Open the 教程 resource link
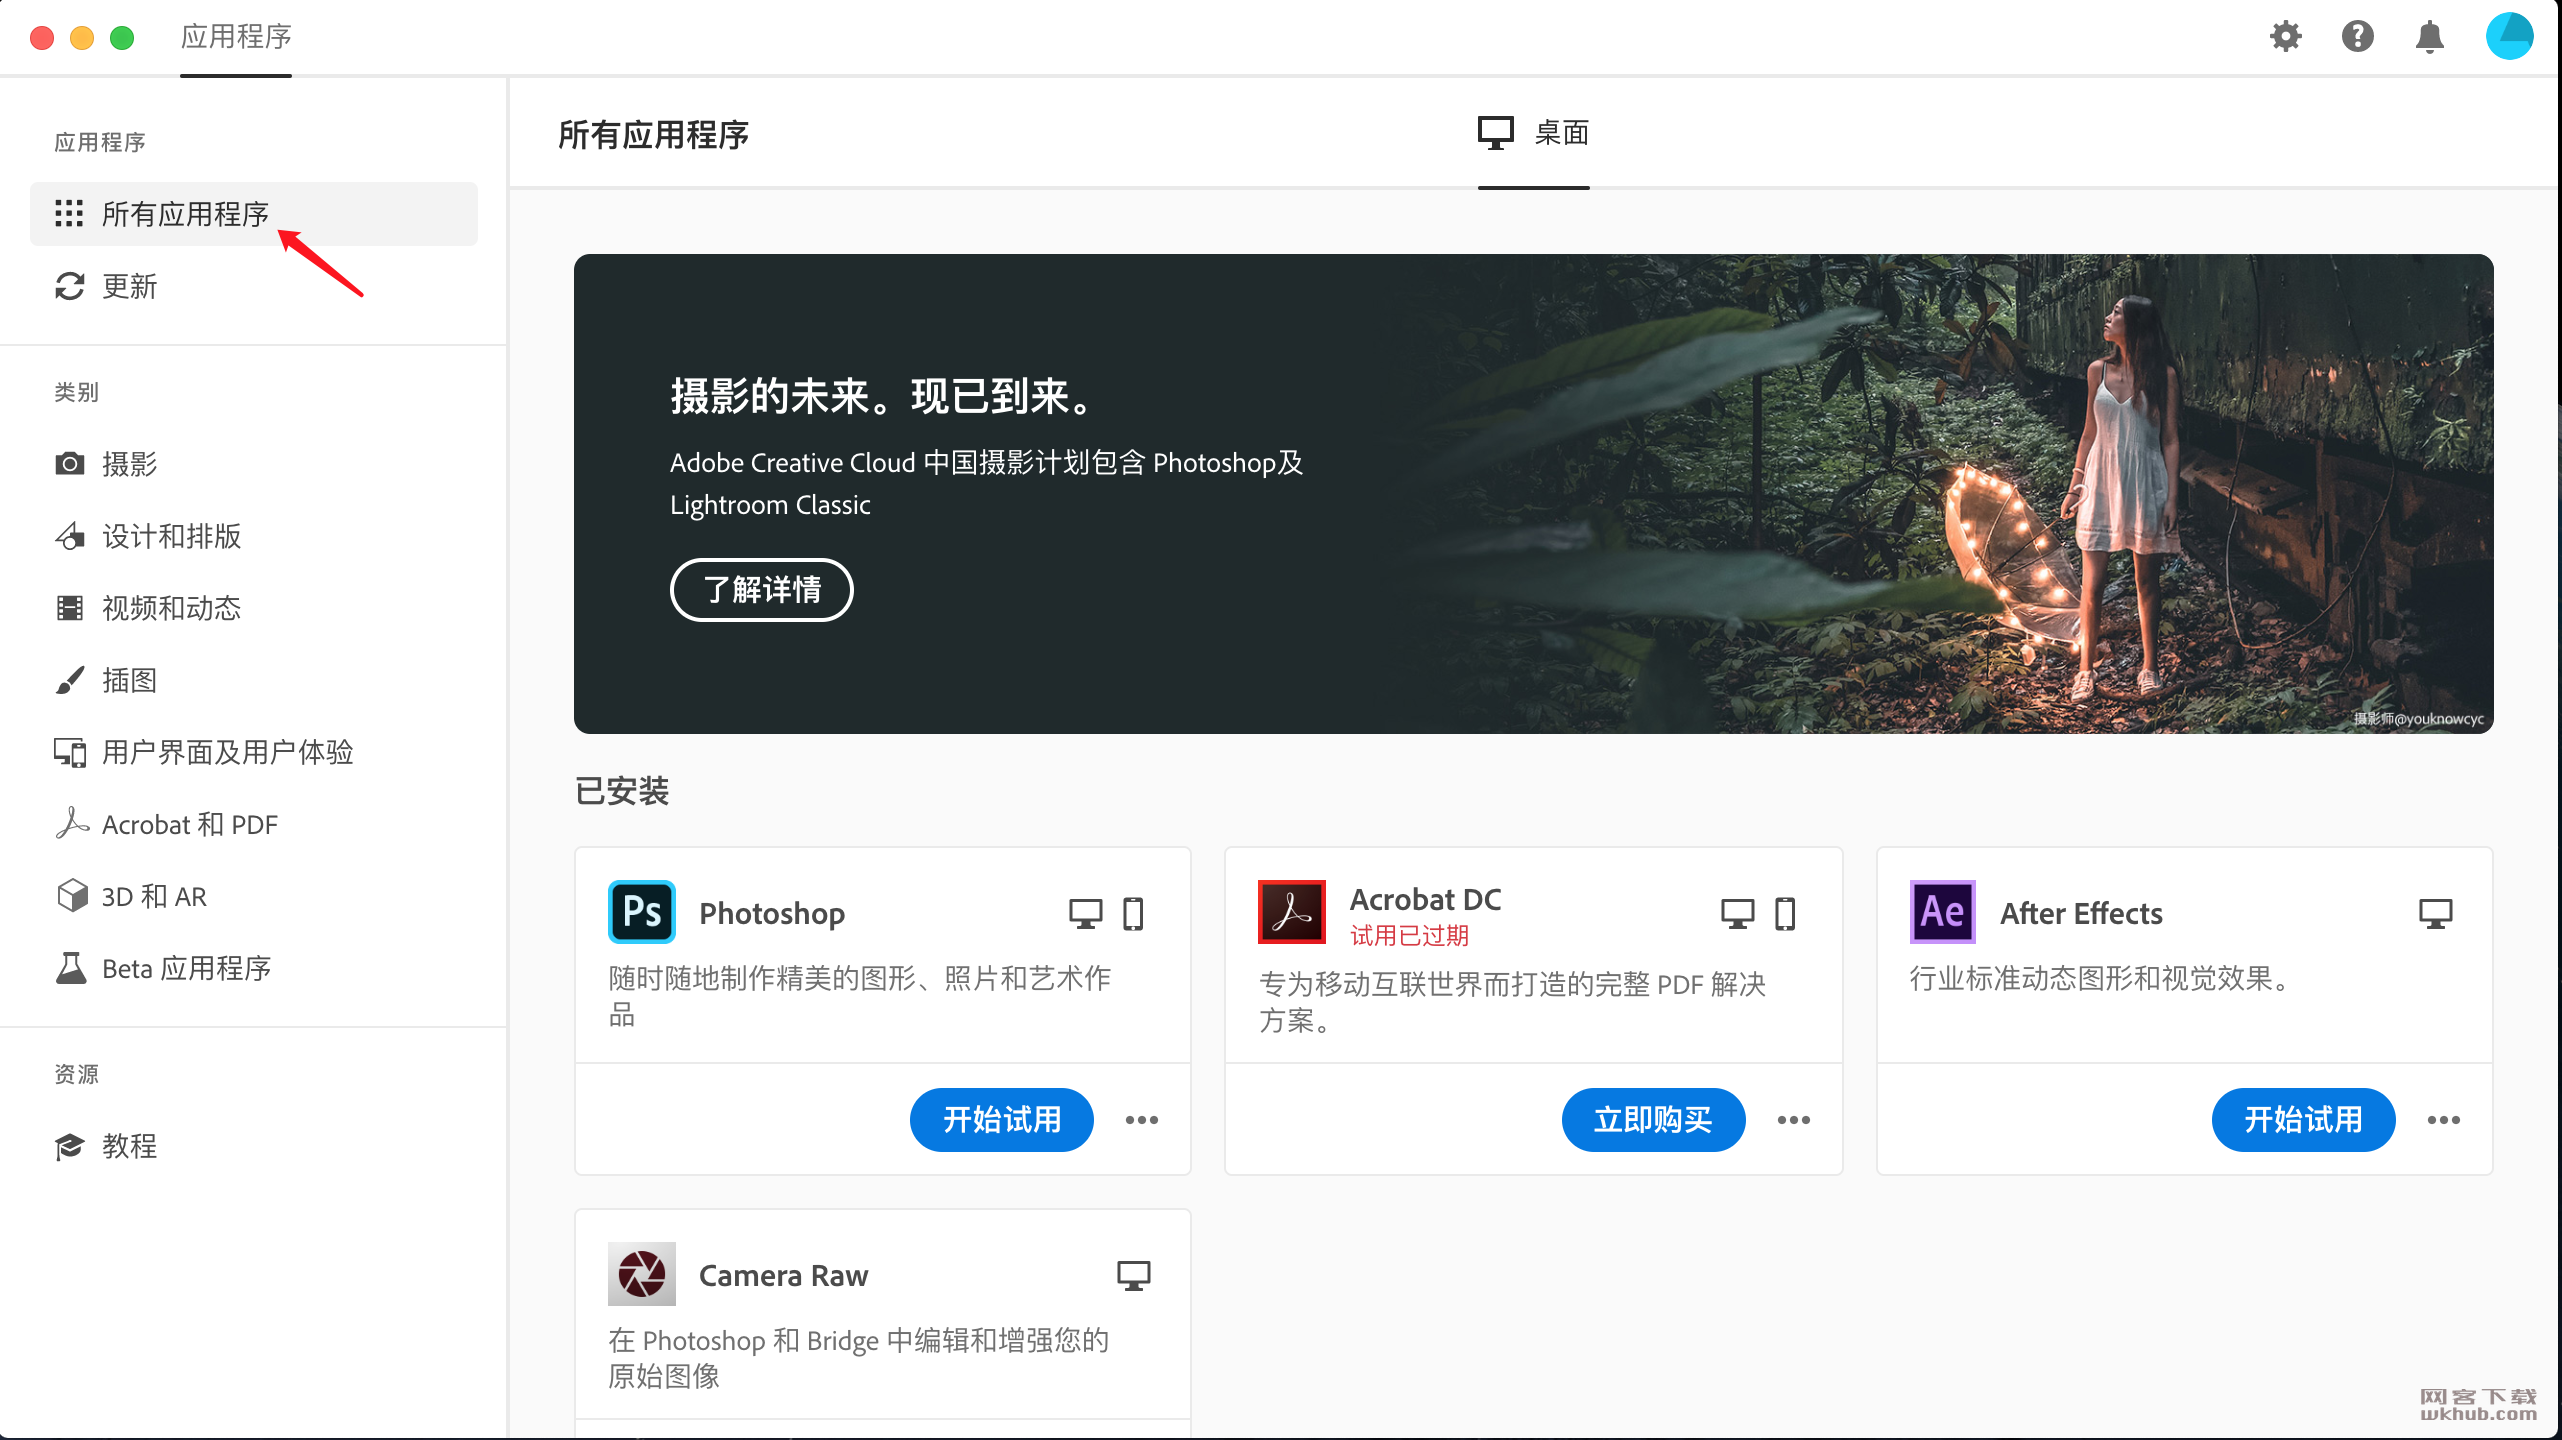This screenshot has width=2562, height=1440. point(254,1146)
